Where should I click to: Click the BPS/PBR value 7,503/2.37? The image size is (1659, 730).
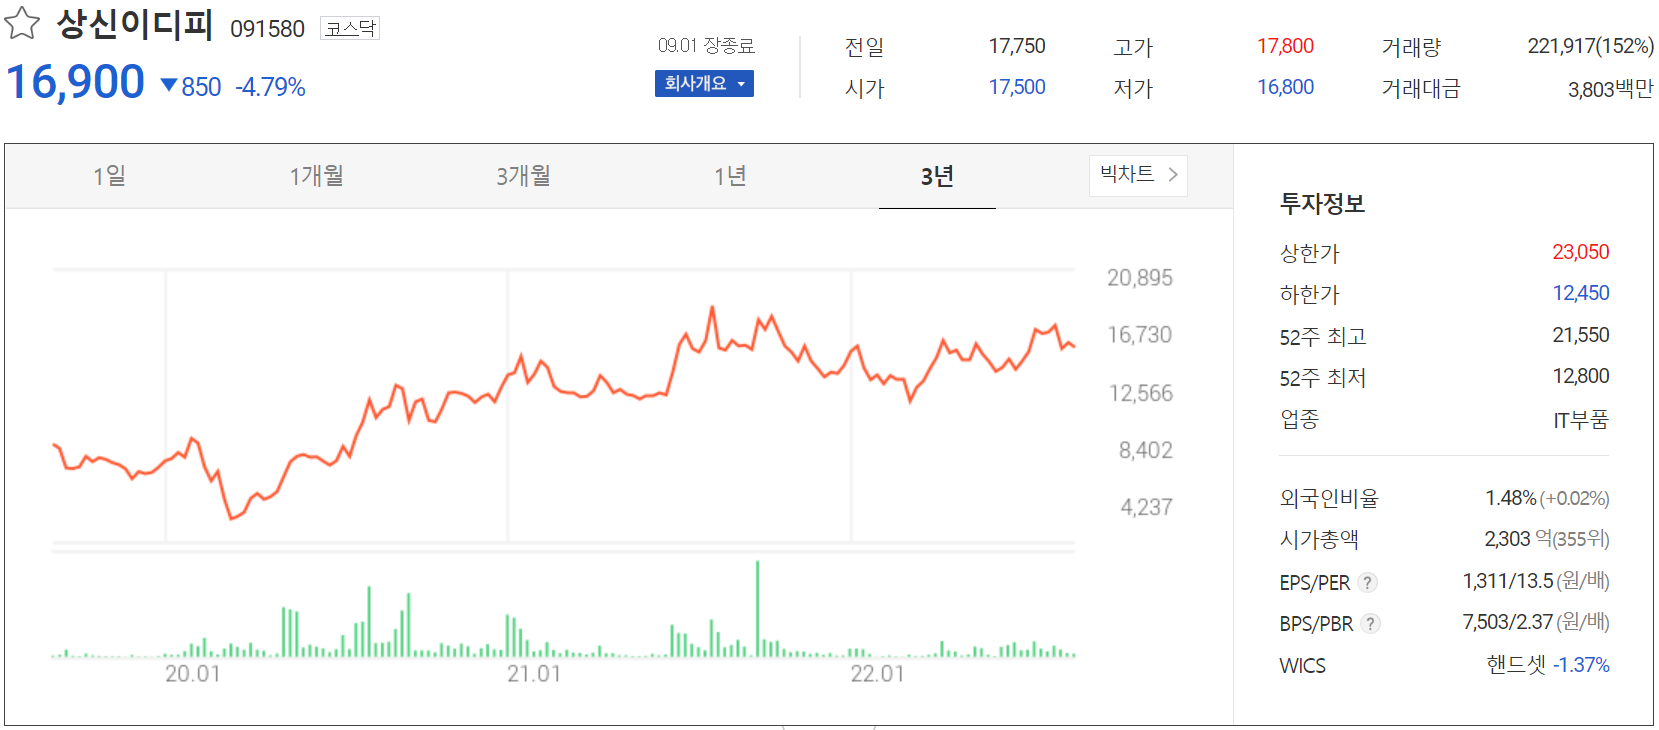pos(1507,622)
